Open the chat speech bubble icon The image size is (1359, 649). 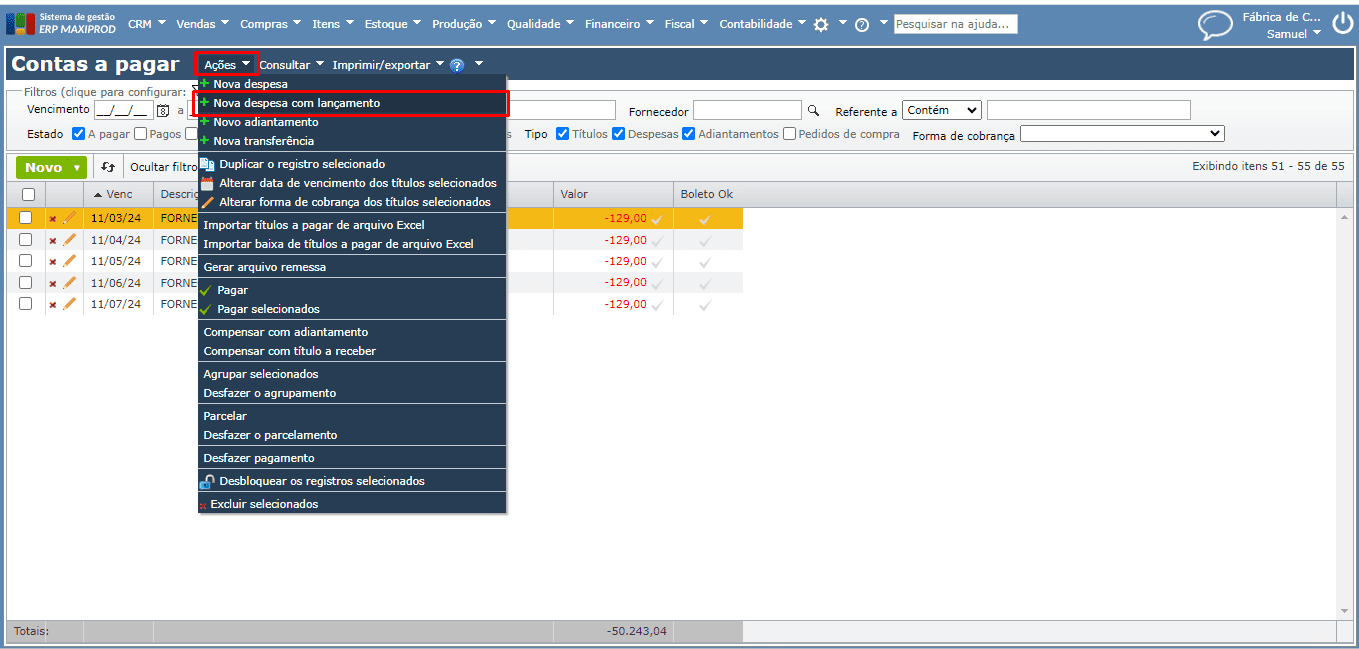1215,24
